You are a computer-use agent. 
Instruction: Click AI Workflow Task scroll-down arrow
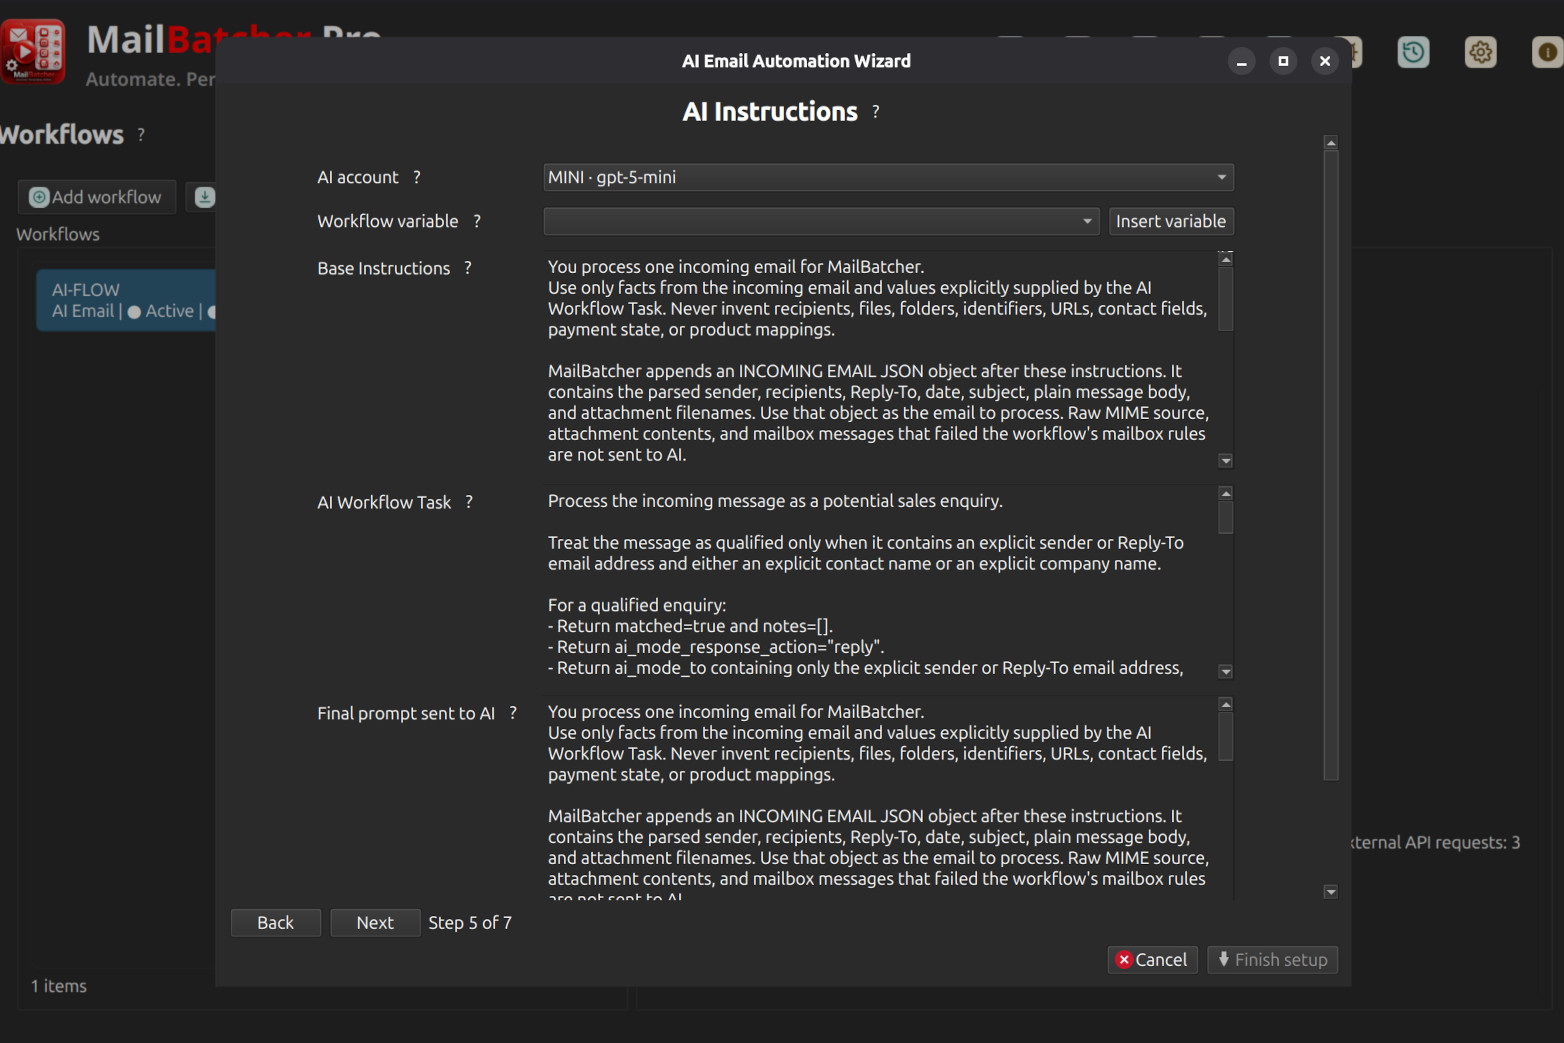coord(1226,672)
